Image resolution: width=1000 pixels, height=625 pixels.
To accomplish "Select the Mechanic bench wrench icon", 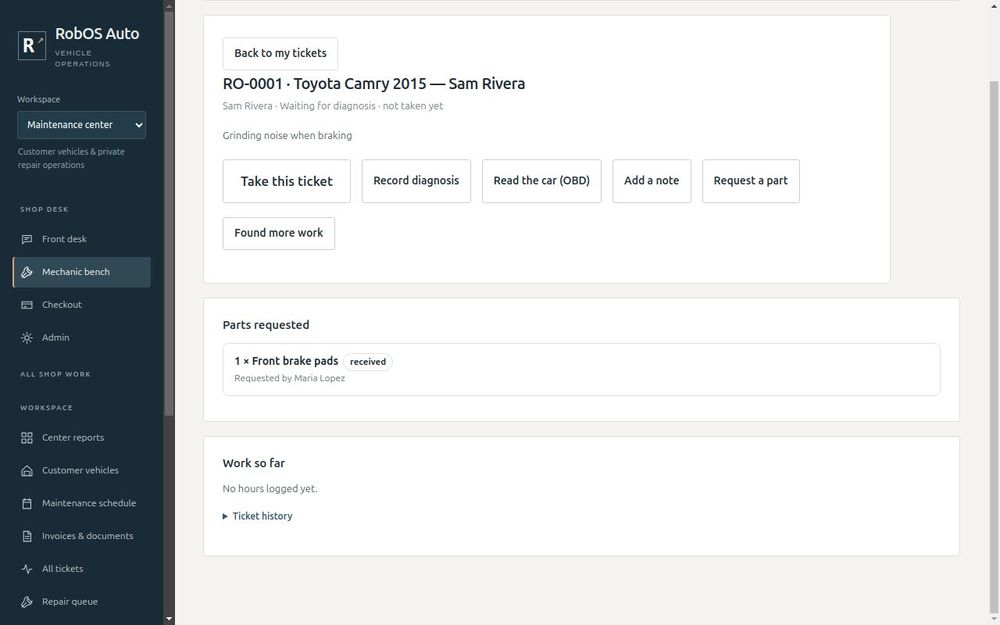I will point(27,272).
